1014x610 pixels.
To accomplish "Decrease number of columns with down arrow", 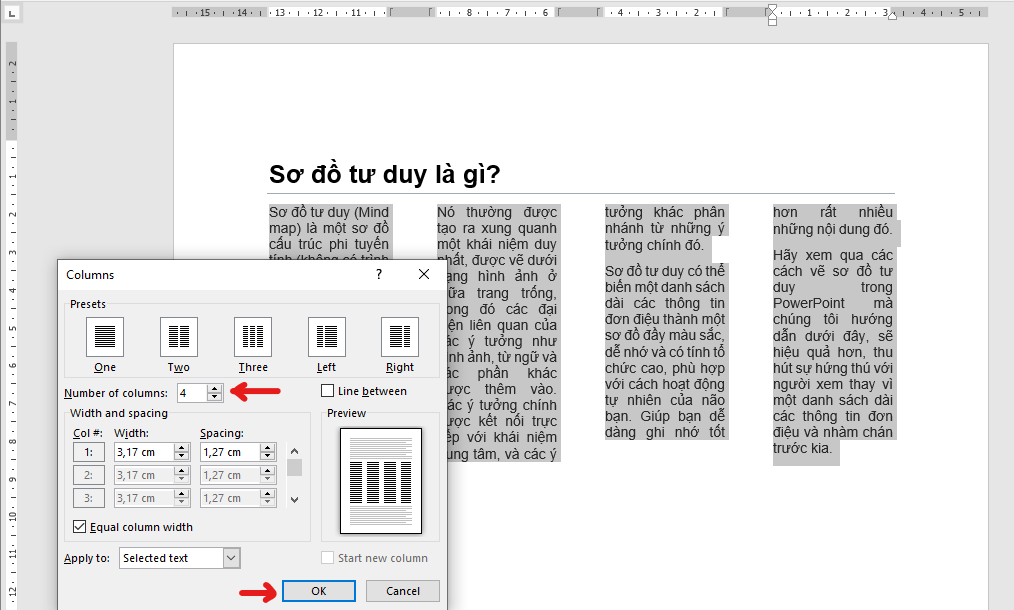I will pos(214,397).
